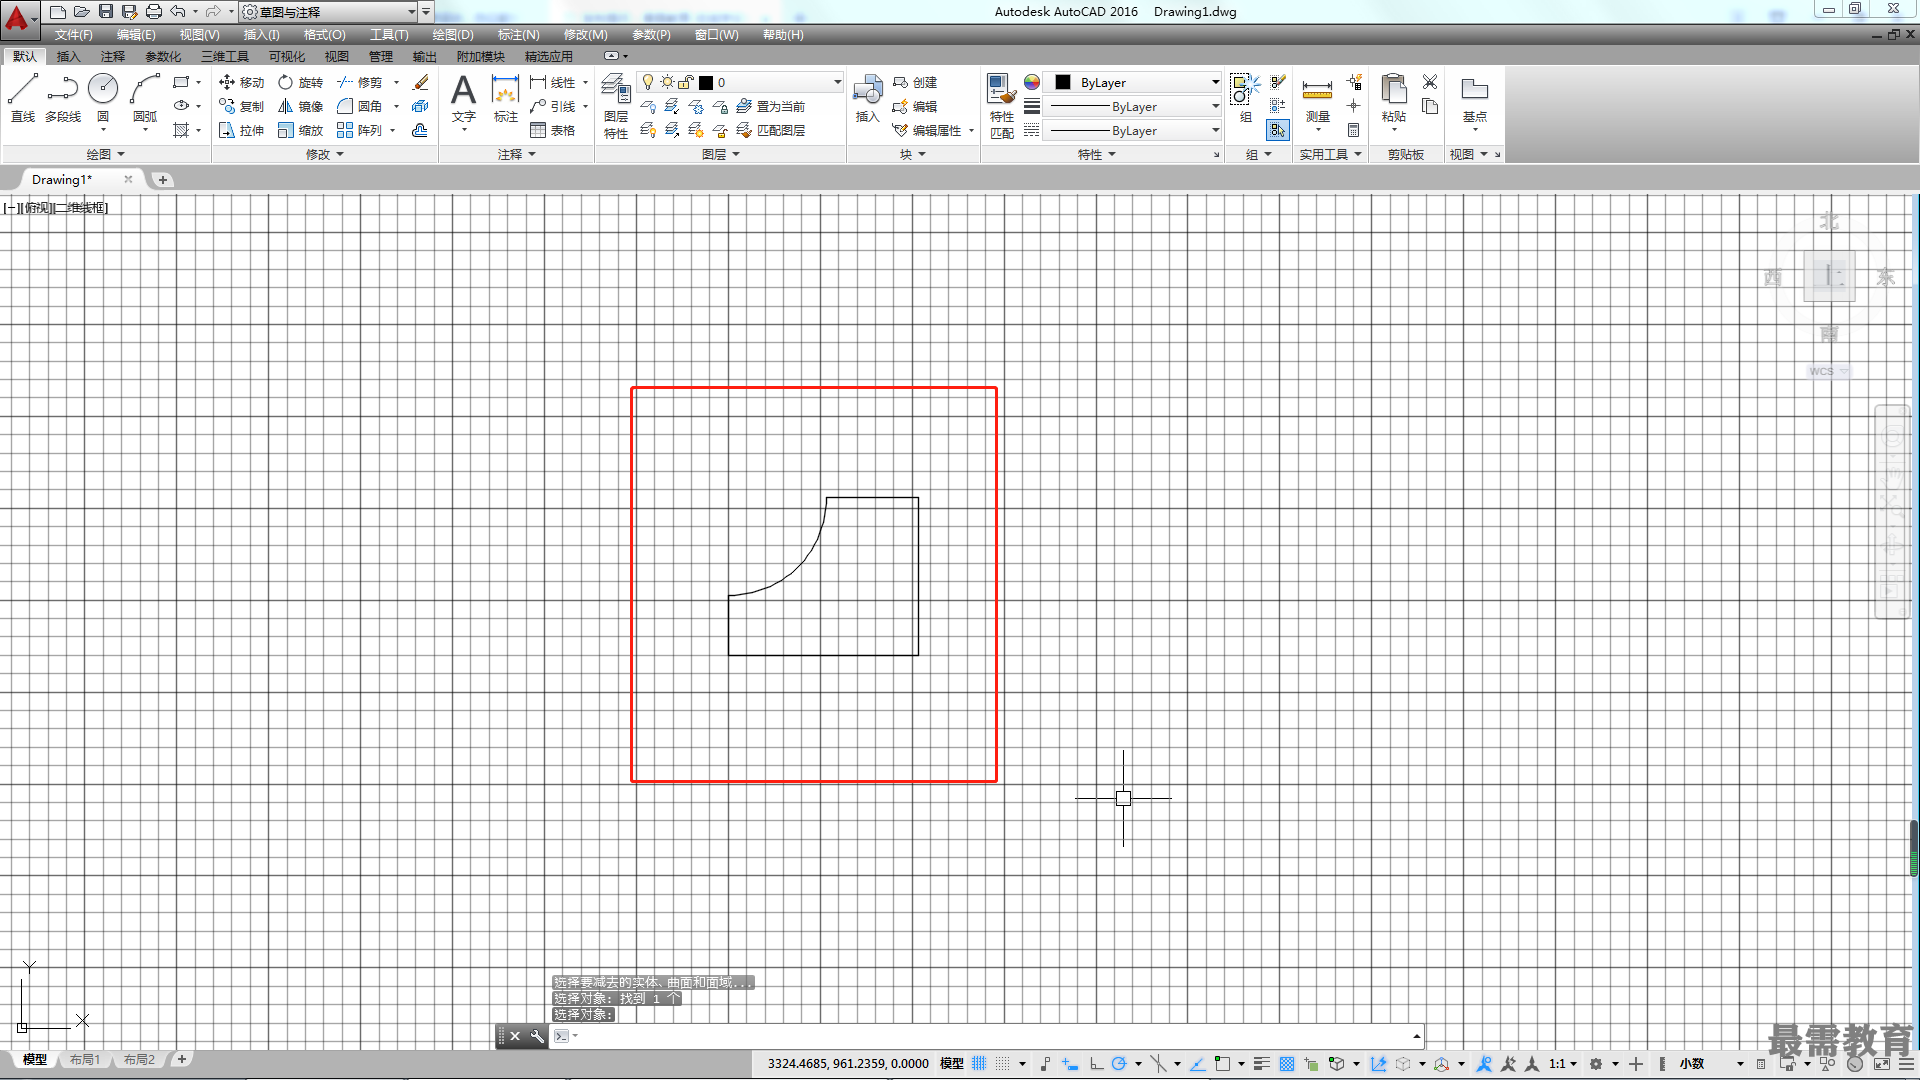Activate the Scale (缩放) command
The height and width of the screenshot is (1080, 1920).
pyautogui.click(x=301, y=130)
